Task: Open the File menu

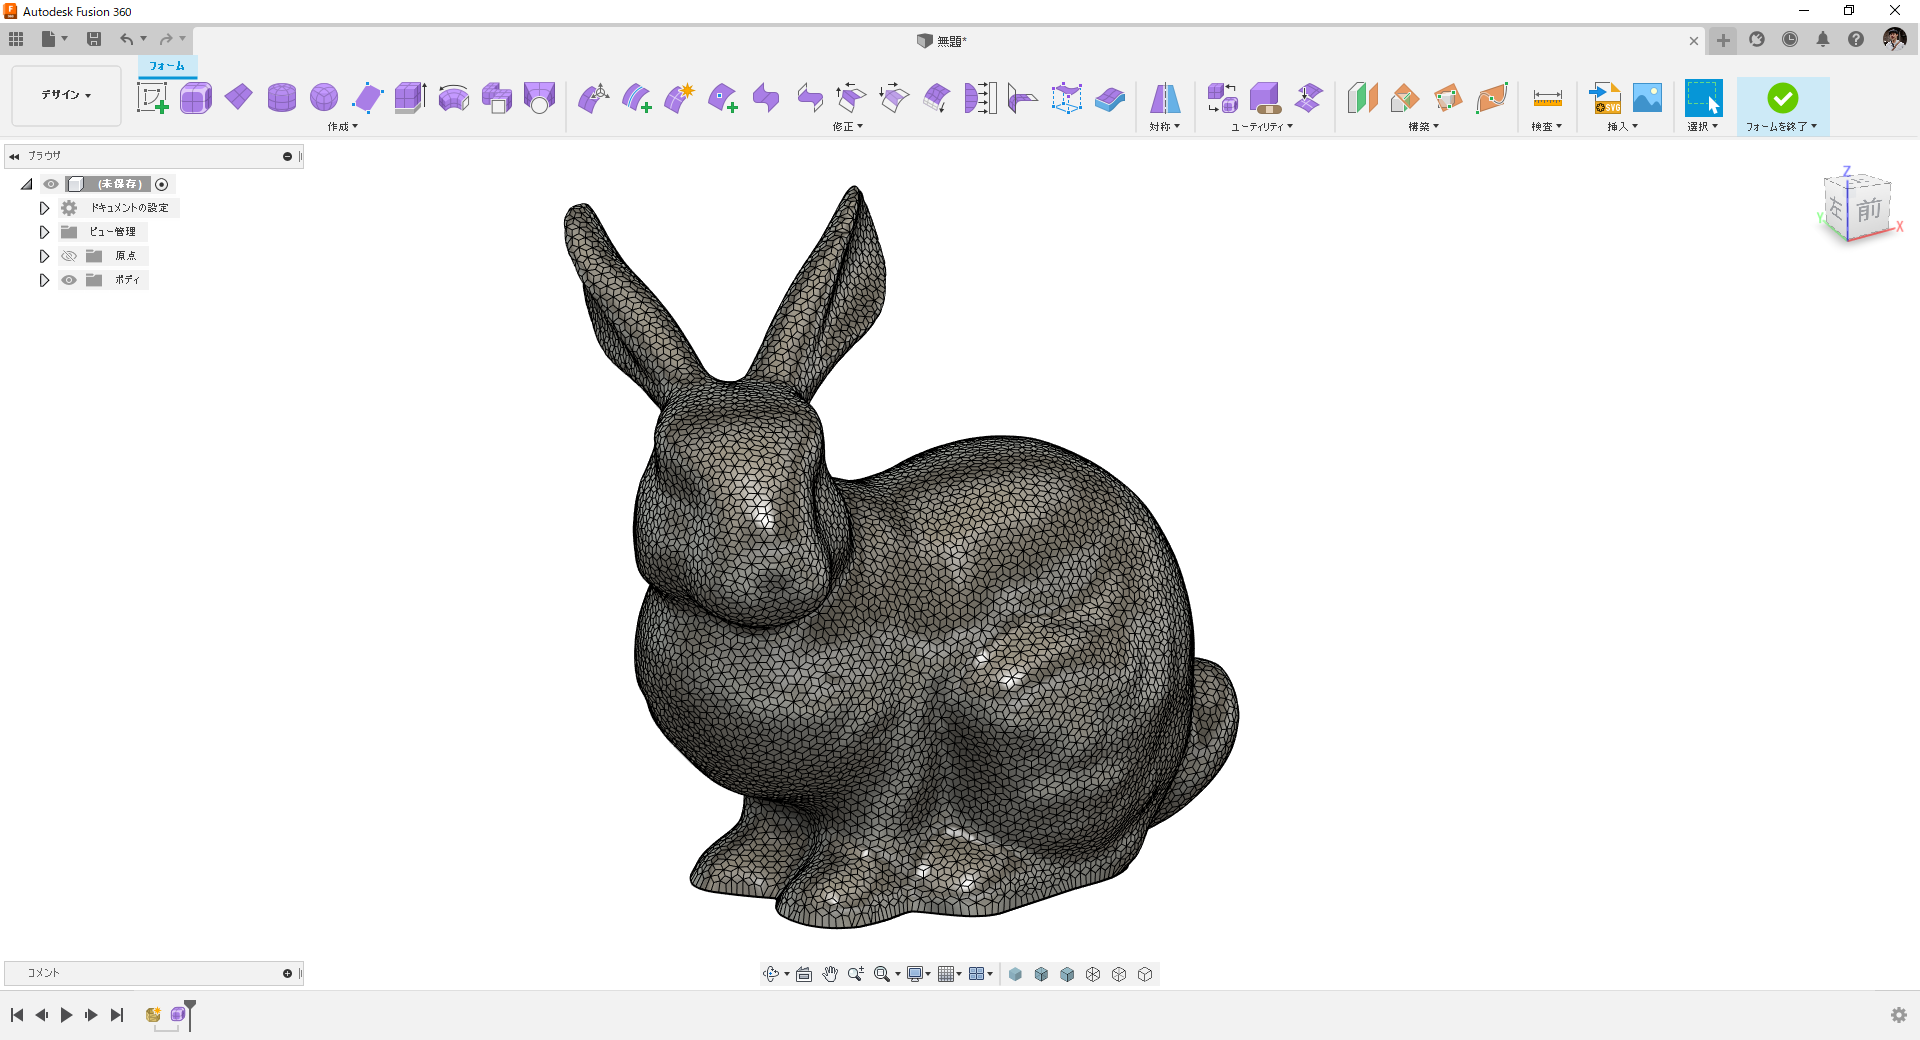Action: 50,39
